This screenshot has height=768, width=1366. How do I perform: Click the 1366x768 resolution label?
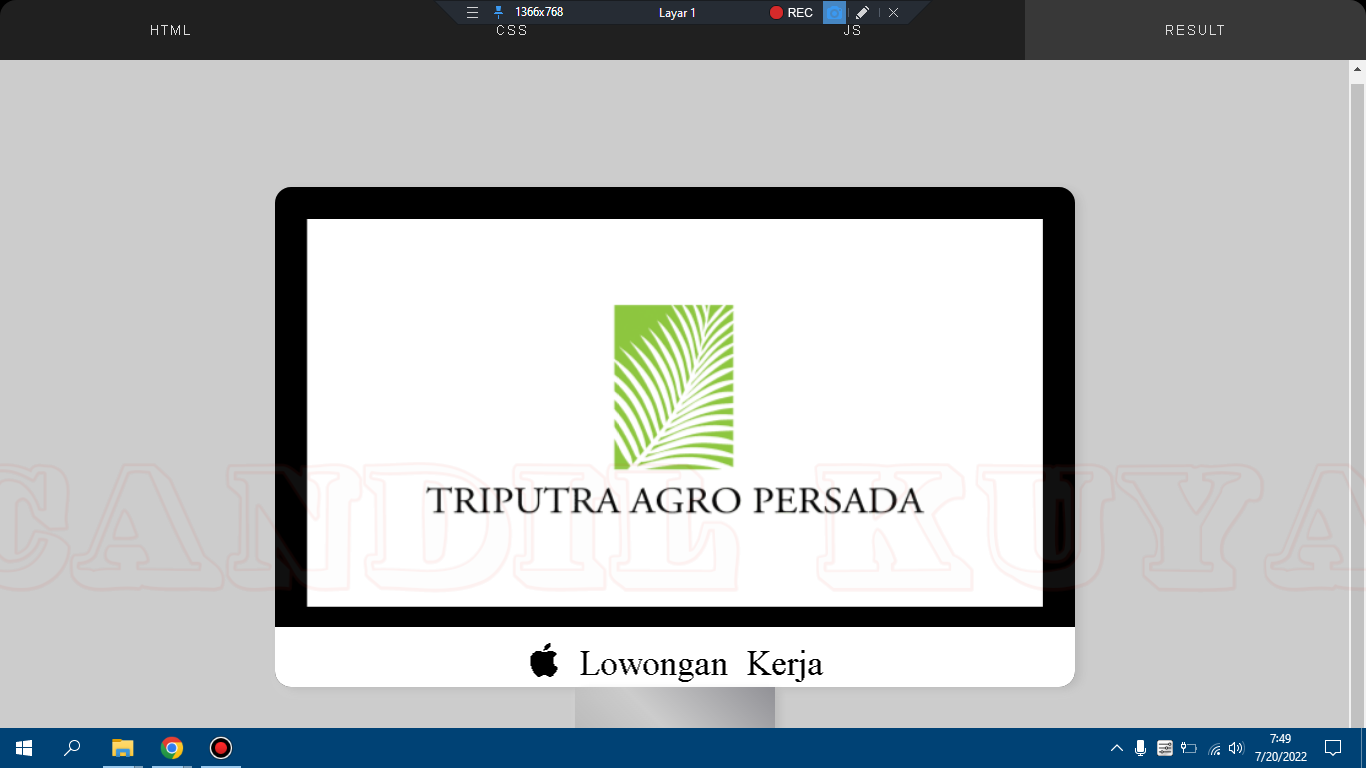click(539, 12)
